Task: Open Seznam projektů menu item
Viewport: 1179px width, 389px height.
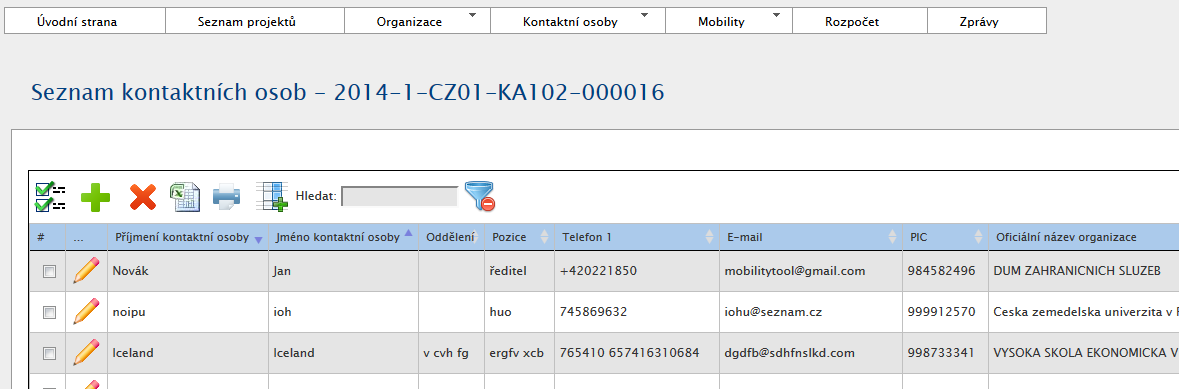Action: [255, 21]
